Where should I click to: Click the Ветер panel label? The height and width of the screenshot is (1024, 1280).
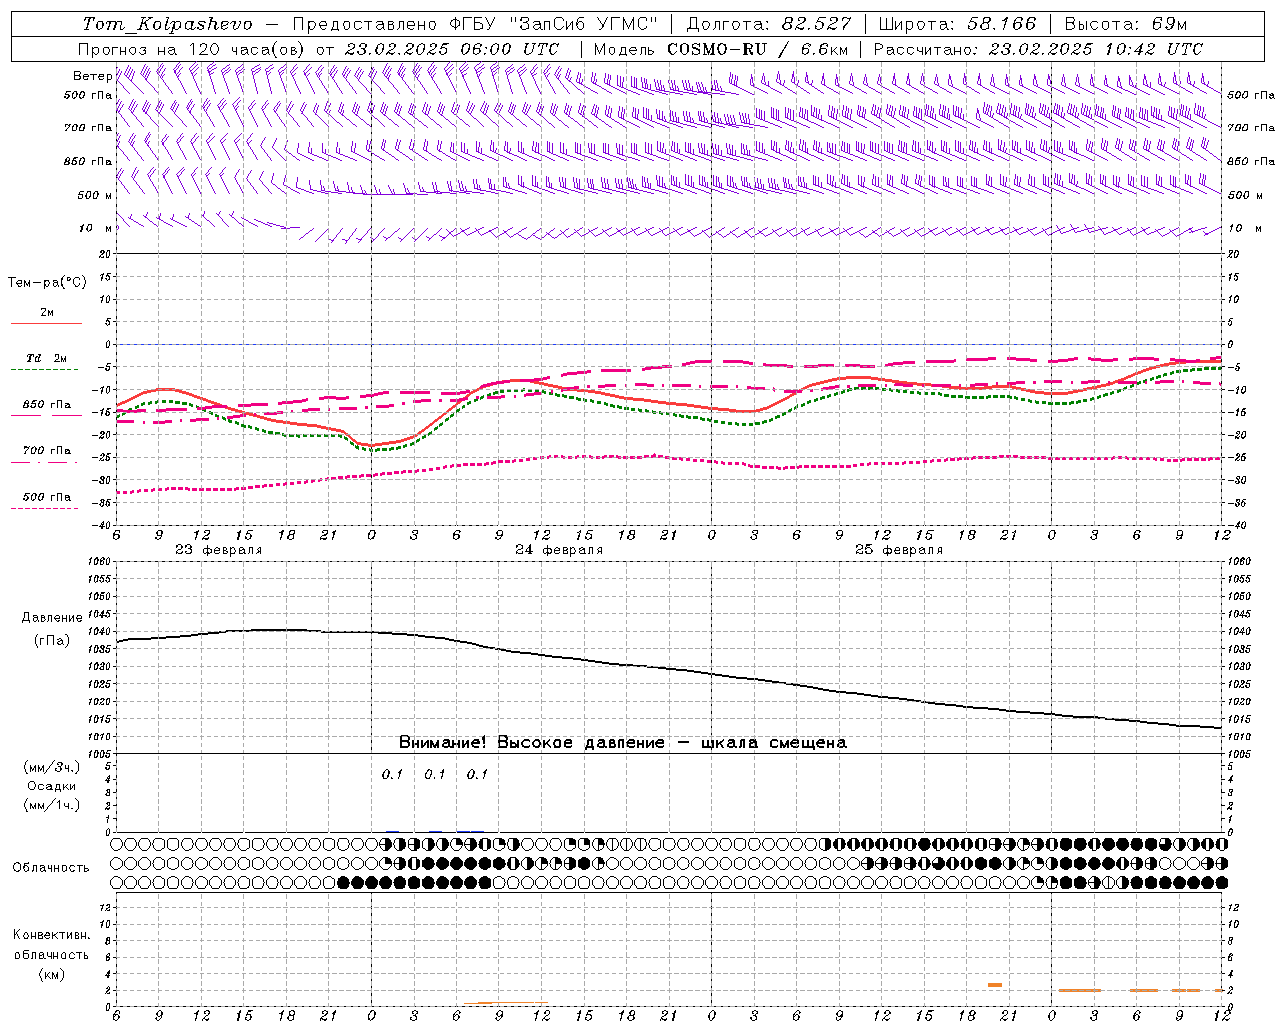point(93,76)
